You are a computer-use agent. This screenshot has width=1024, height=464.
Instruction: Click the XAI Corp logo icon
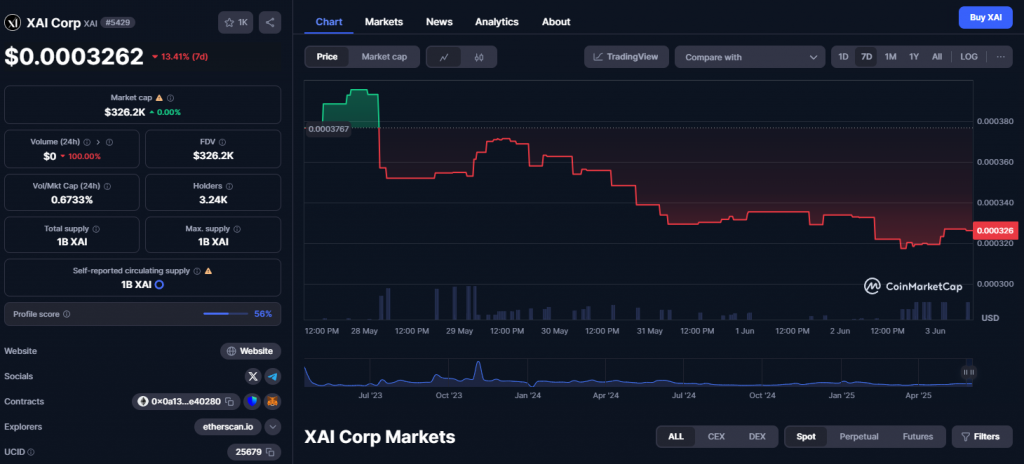click(x=12, y=22)
